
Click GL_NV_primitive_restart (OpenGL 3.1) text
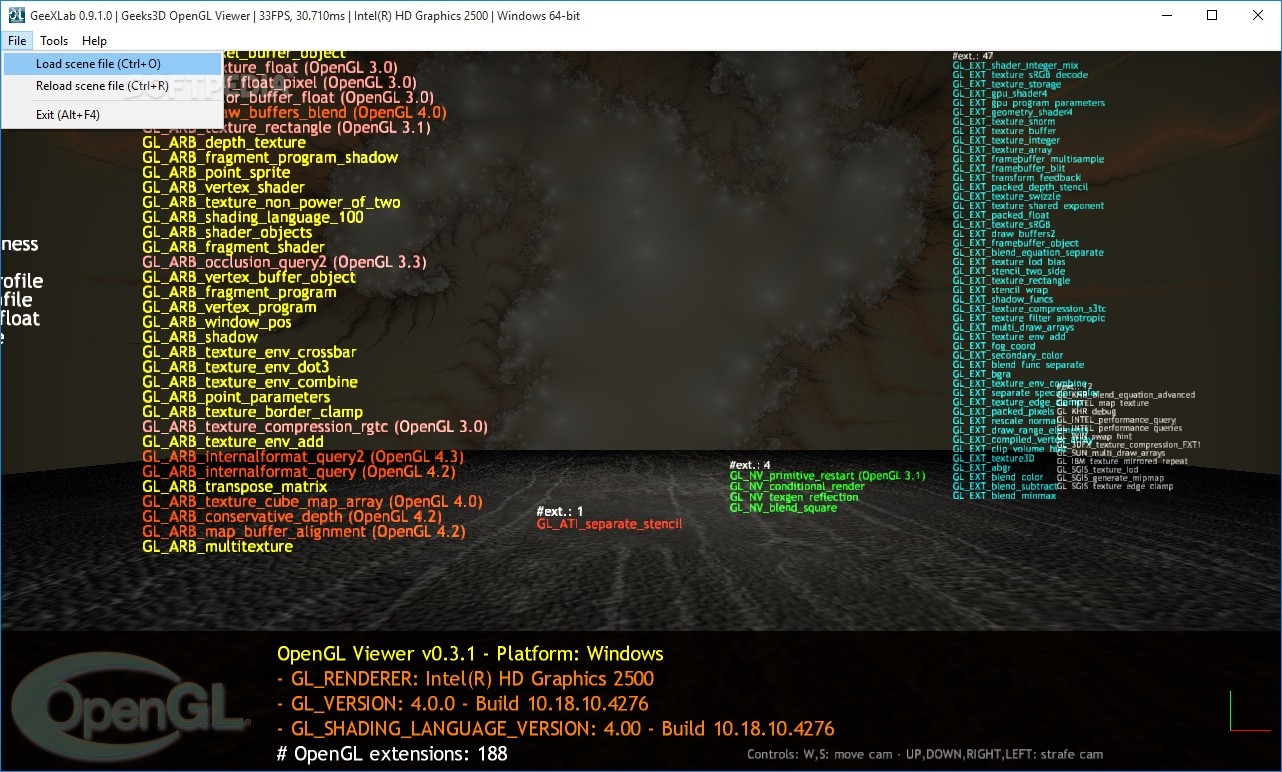827,476
